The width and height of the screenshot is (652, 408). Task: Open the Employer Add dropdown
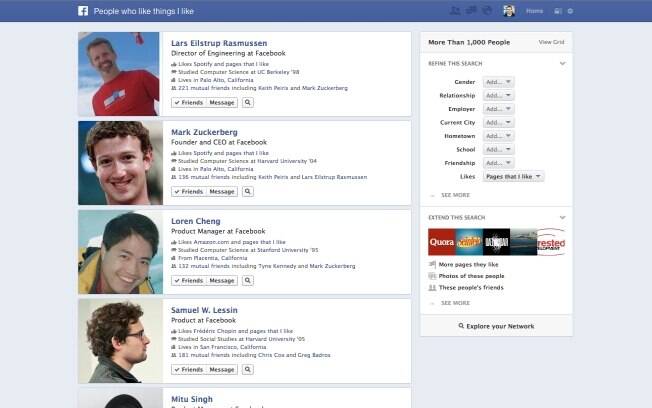(x=499, y=109)
